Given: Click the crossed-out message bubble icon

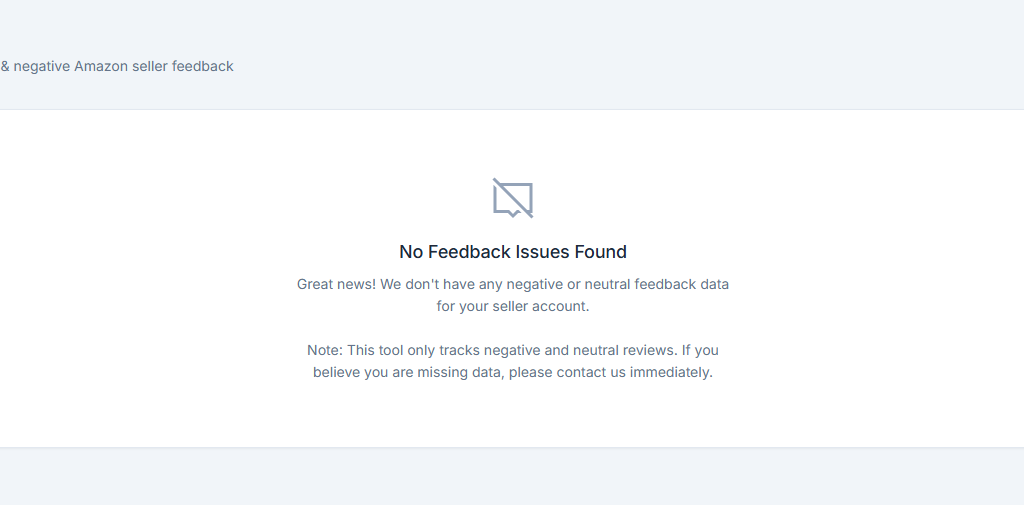Looking at the screenshot, I should 512,198.
